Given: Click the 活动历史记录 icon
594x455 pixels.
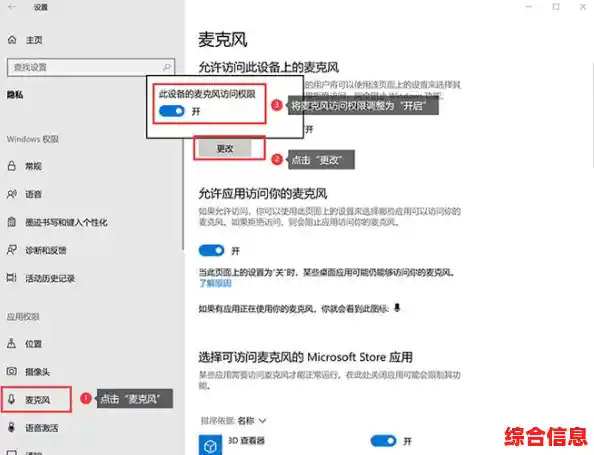Looking at the screenshot, I should [12, 278].
